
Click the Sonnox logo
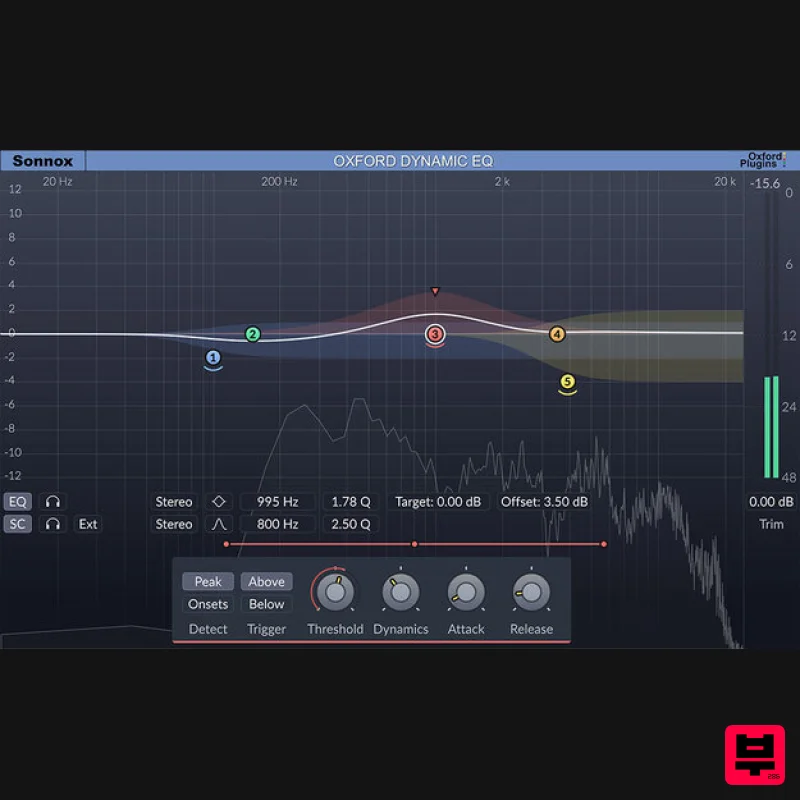click(44, 160)
